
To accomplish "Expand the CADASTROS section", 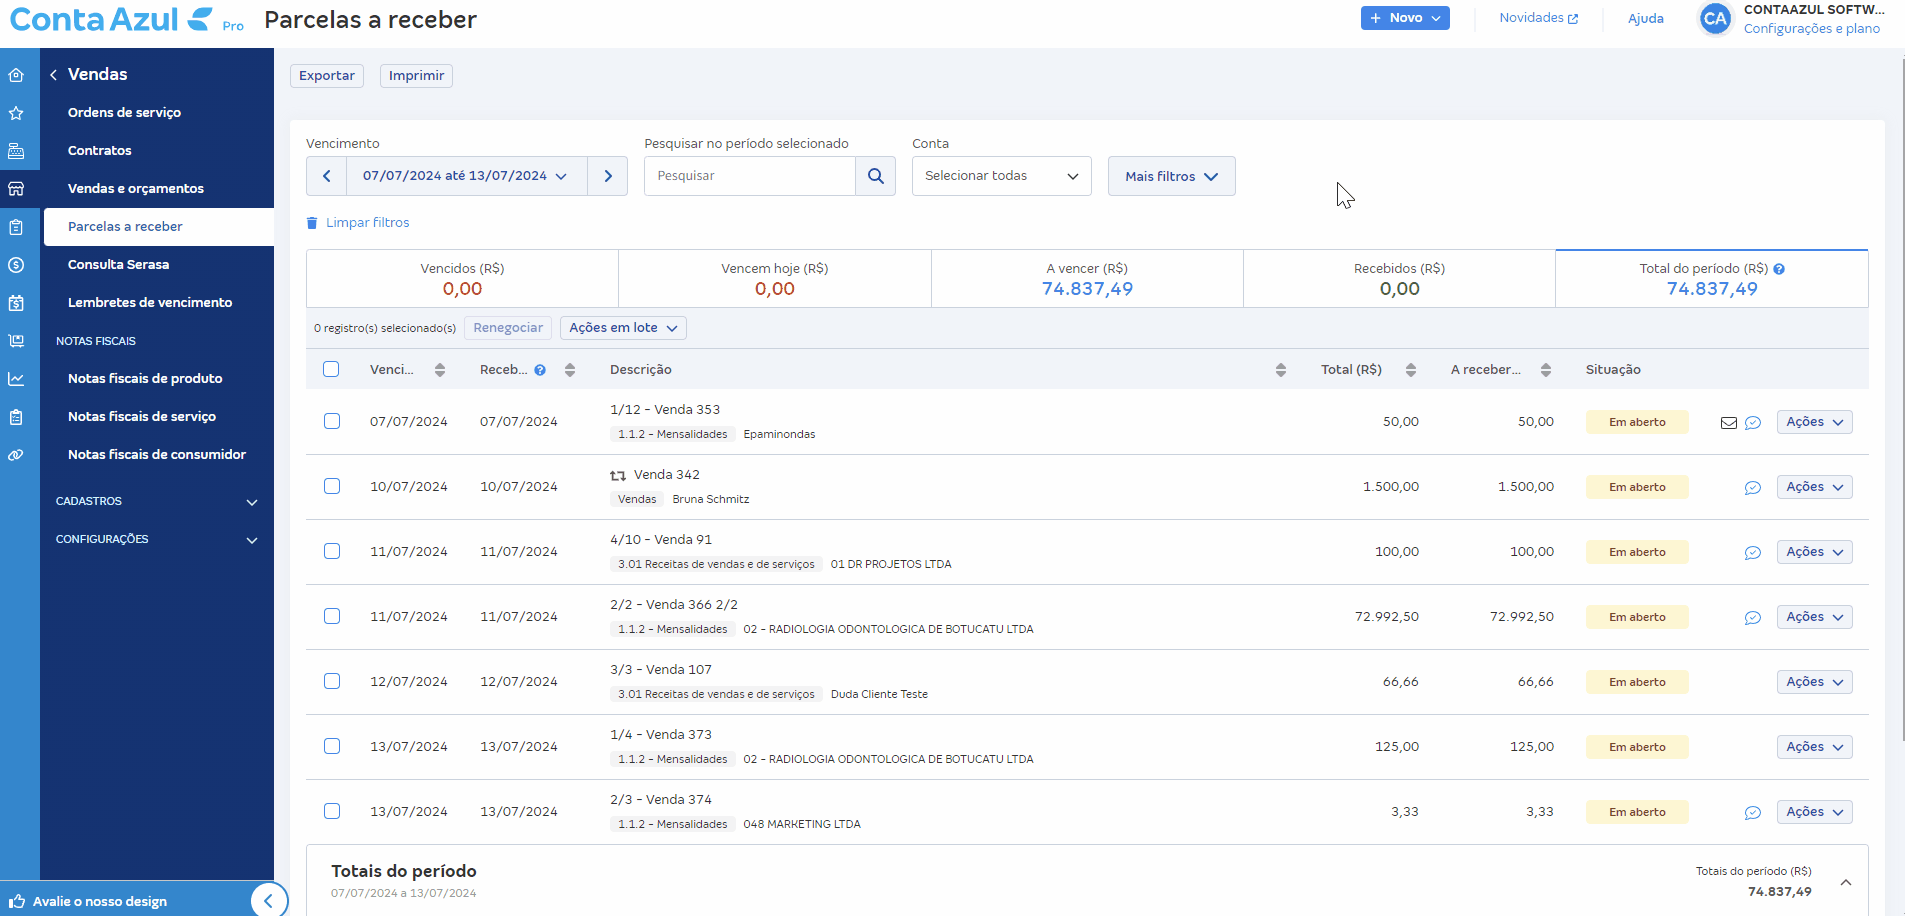I will pyautogui.click(x=157, y=501).
